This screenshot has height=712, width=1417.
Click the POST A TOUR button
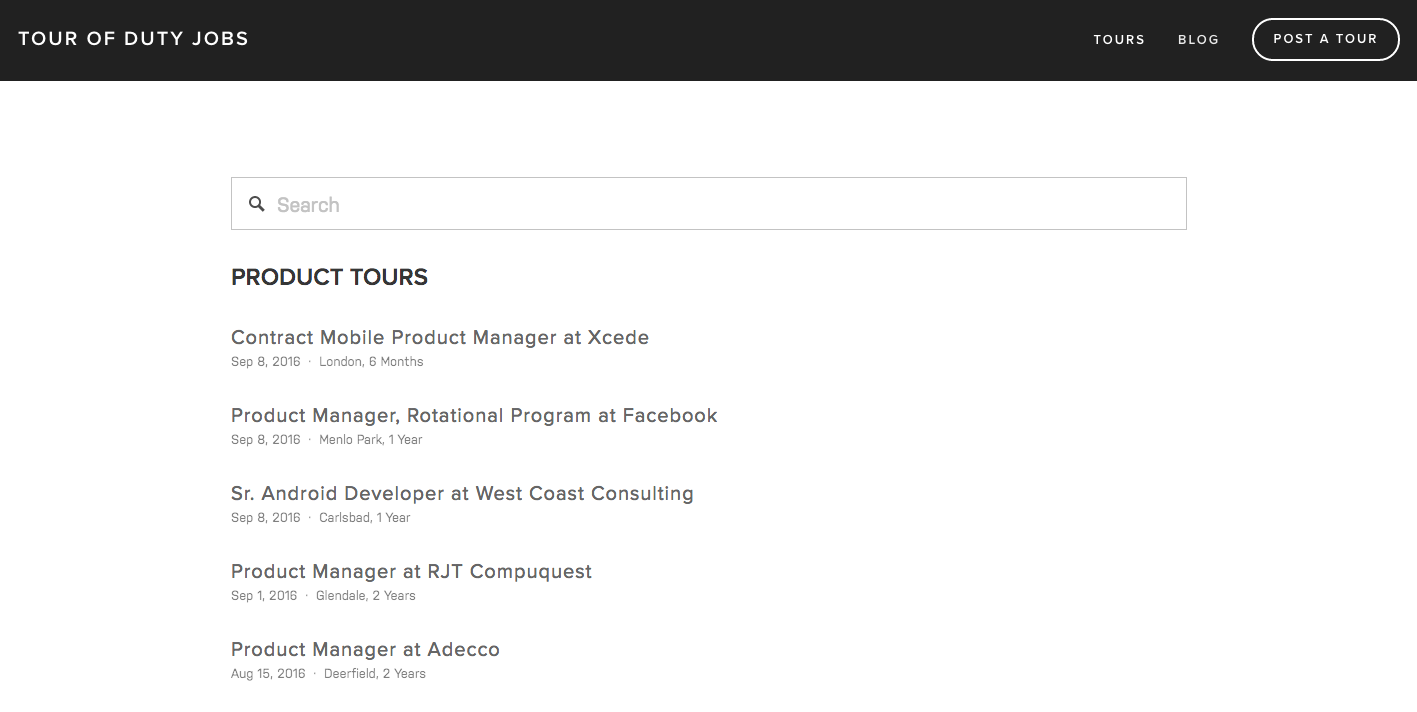point(1325,39)
